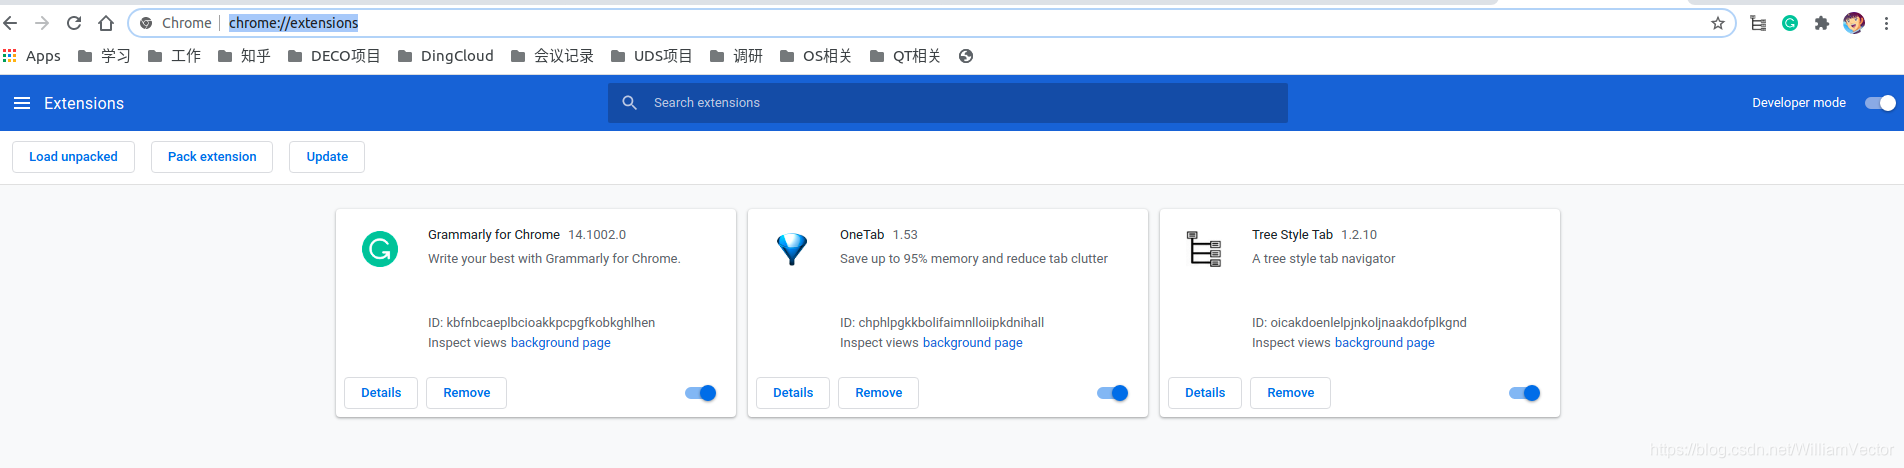Open the 学习 bookmark folder
The width and height of the screenshot is (1904, 468).
pyautogui.click(x=104, y=56)
